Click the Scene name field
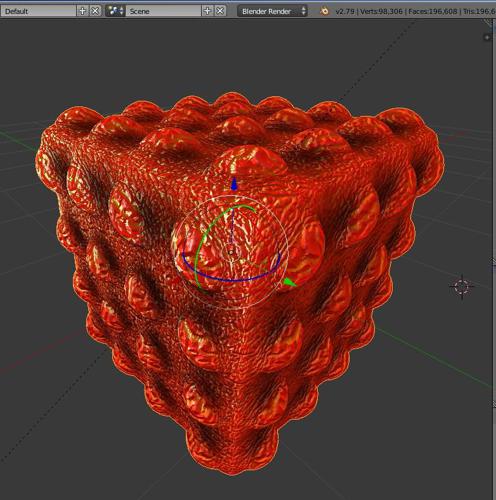This screenshot has height=500, width=496. coord(164,11)
